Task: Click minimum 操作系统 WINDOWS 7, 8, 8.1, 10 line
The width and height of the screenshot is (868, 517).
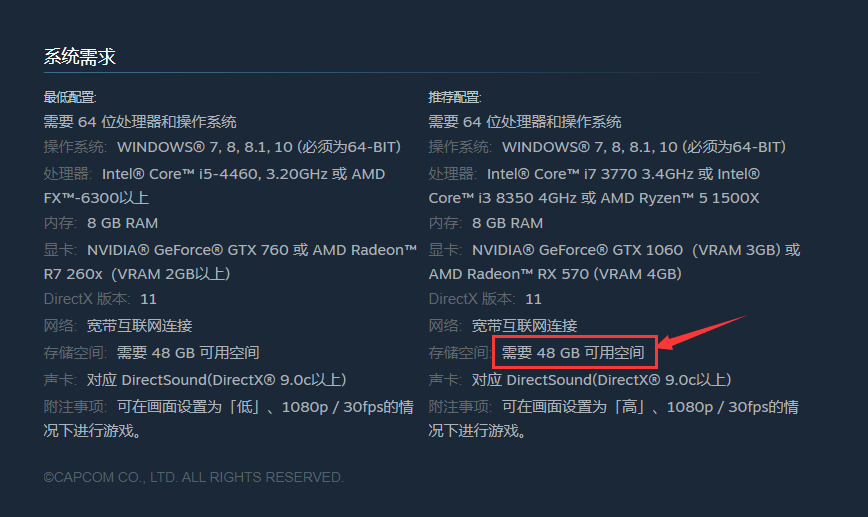Action: coord(223,147)
